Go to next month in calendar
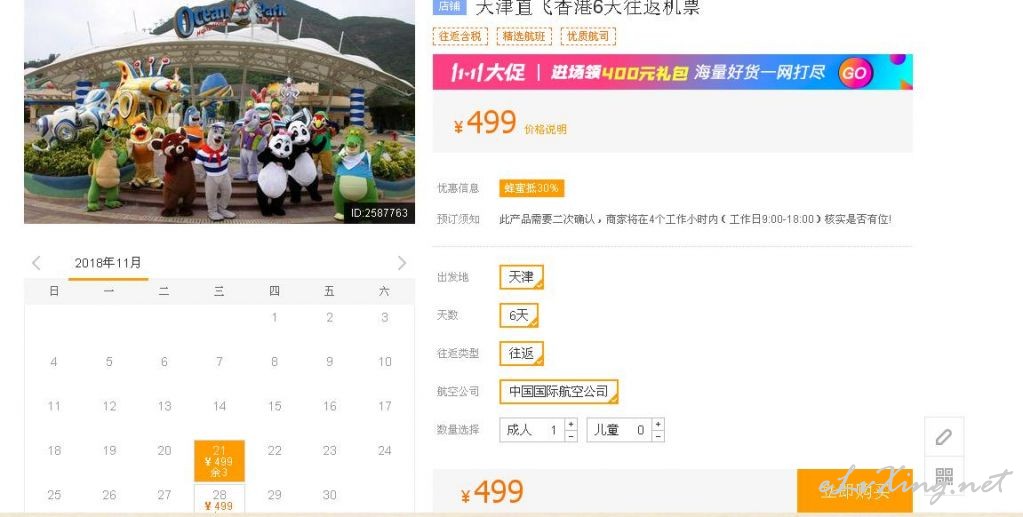Screen dimensions: 1023x517 point(401,263)
